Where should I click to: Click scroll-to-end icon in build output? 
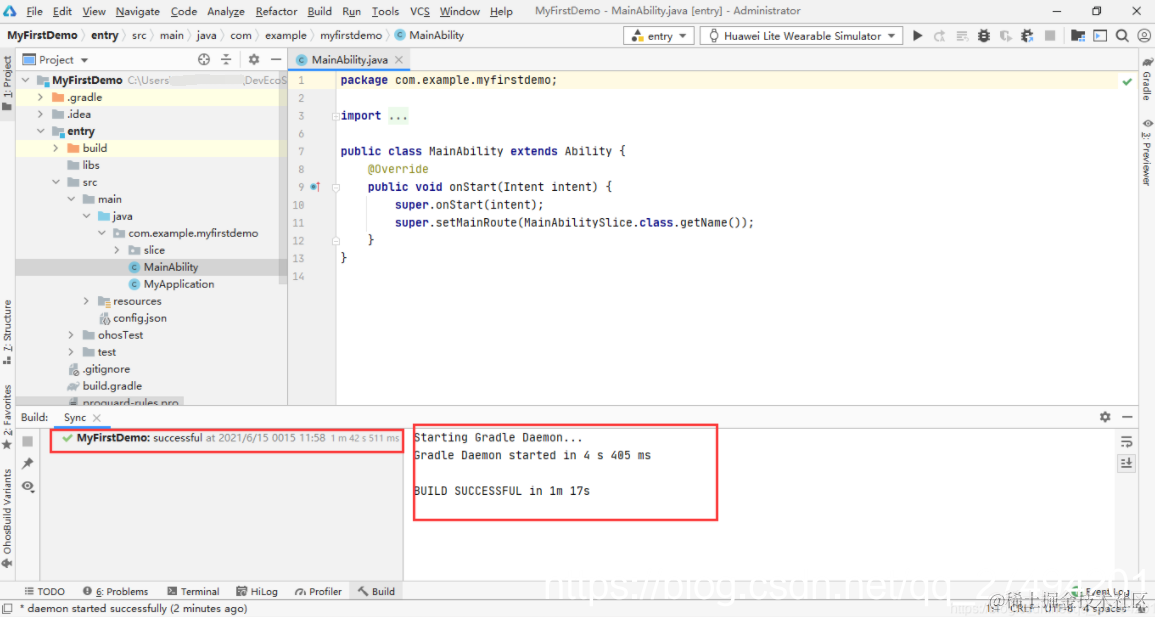tap(1126, 463)
